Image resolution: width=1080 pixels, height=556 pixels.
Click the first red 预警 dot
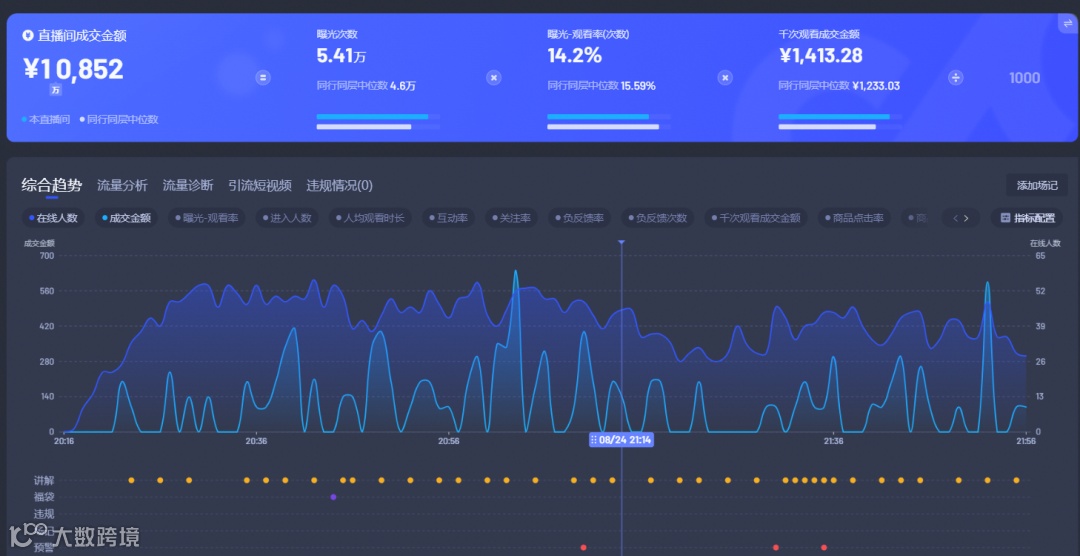[x=583, y=548]
